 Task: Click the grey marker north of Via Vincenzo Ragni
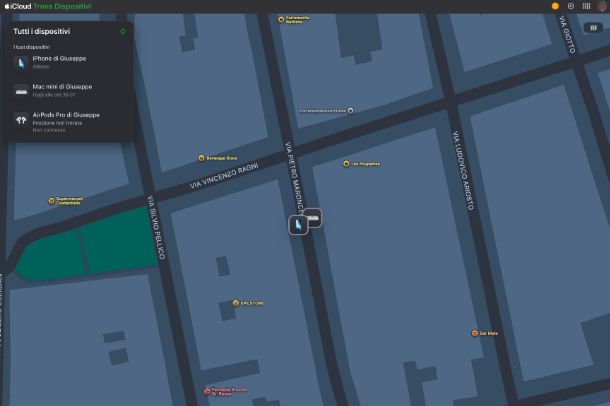coord(350,110)
